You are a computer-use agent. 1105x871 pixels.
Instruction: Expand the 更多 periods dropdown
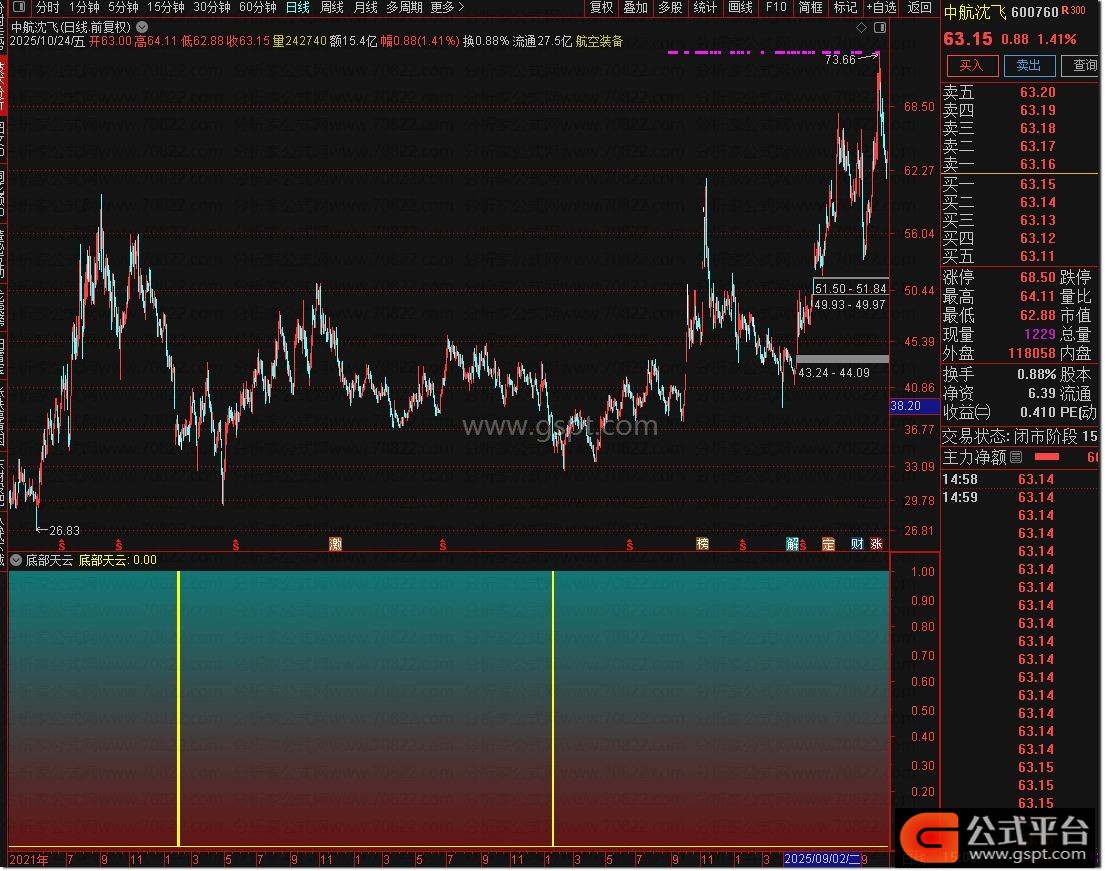(447, 7)
